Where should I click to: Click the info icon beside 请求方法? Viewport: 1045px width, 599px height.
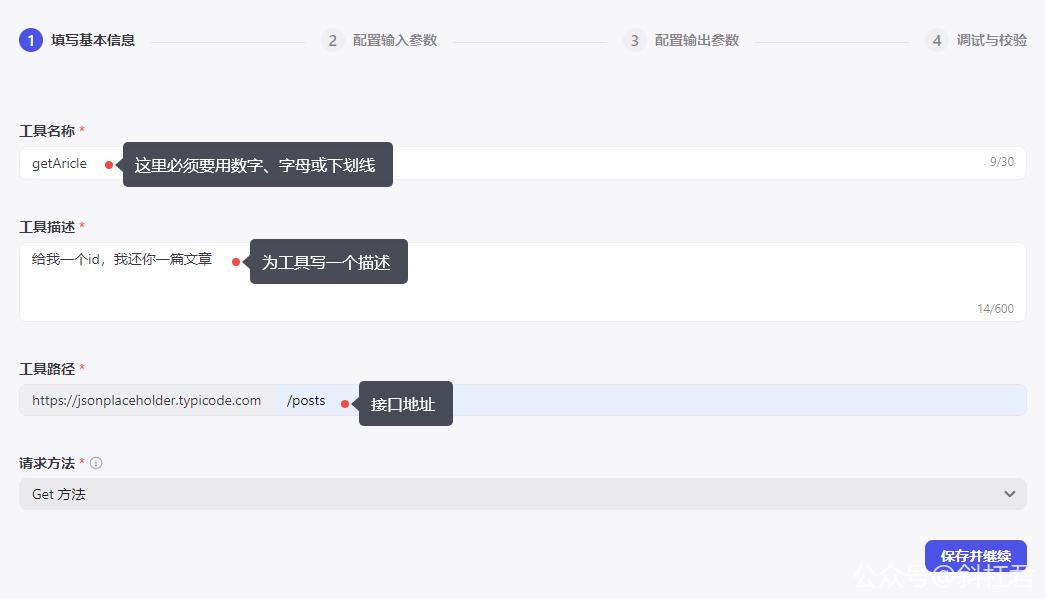96,463
